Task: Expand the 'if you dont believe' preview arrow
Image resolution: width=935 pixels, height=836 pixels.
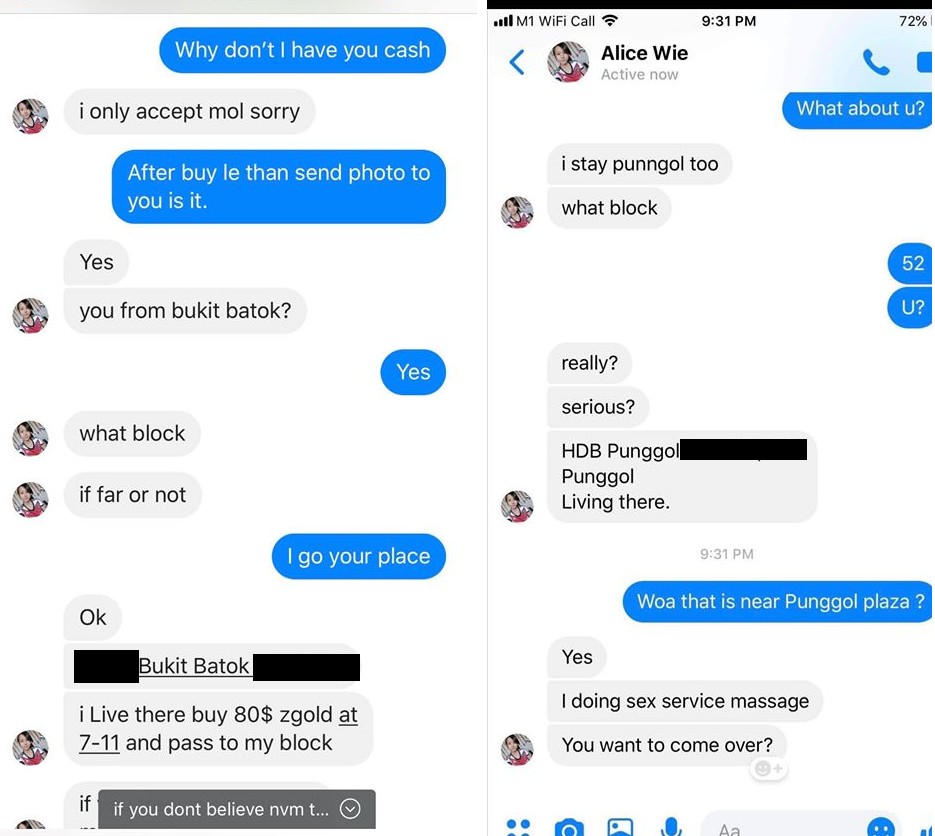Action: pos(350,809)
